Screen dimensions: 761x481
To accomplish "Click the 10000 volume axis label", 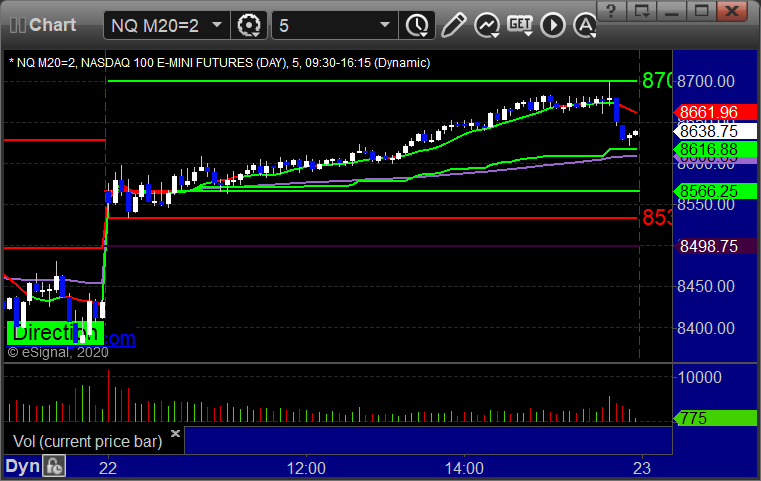I will point(699,377).
